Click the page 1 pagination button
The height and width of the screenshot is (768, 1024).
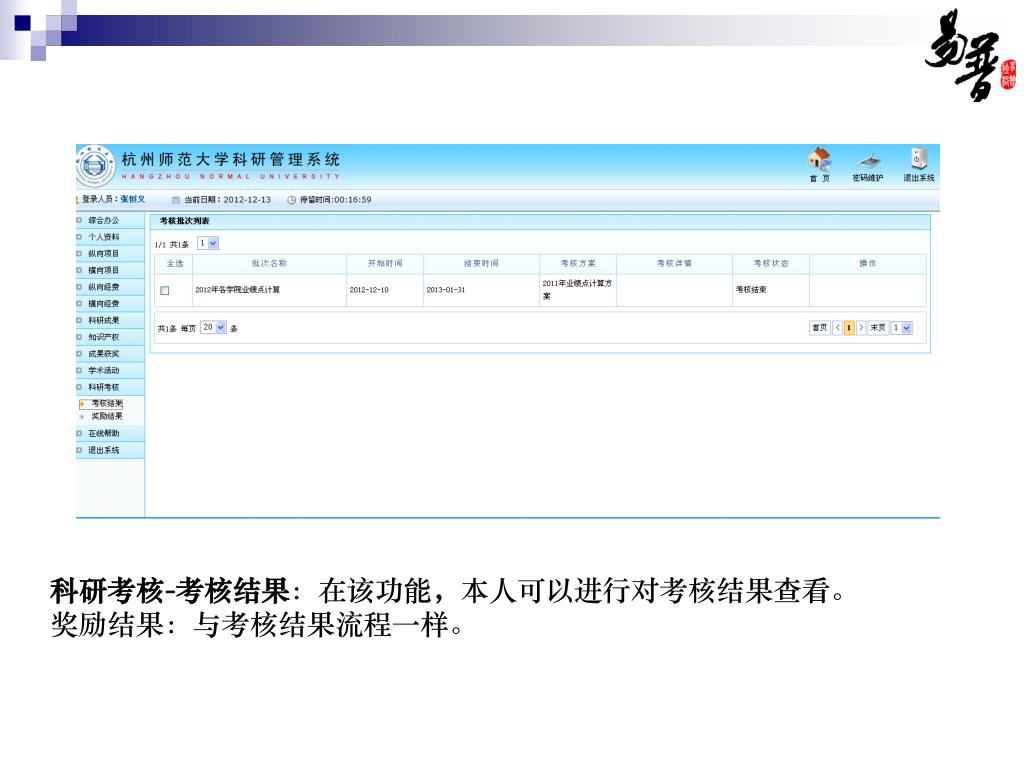coord(849,328)
